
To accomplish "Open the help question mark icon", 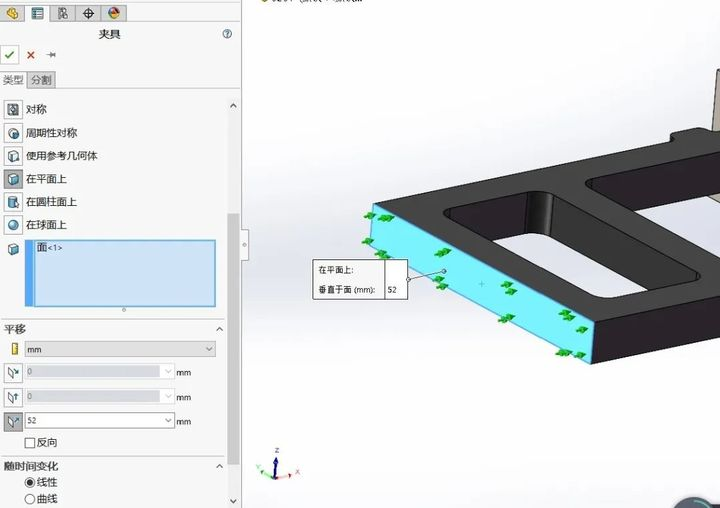I will pos(227,34).
